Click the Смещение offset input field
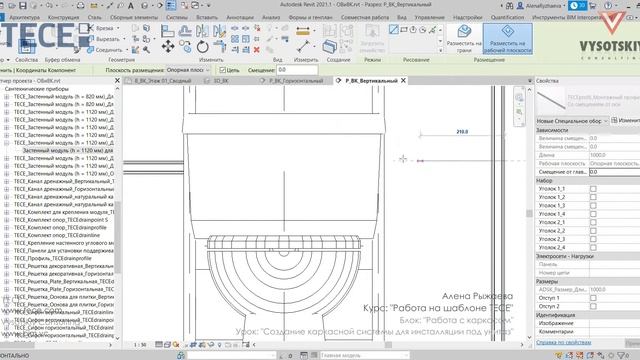This screenshot has height=360, width=640. coord(297,70)
